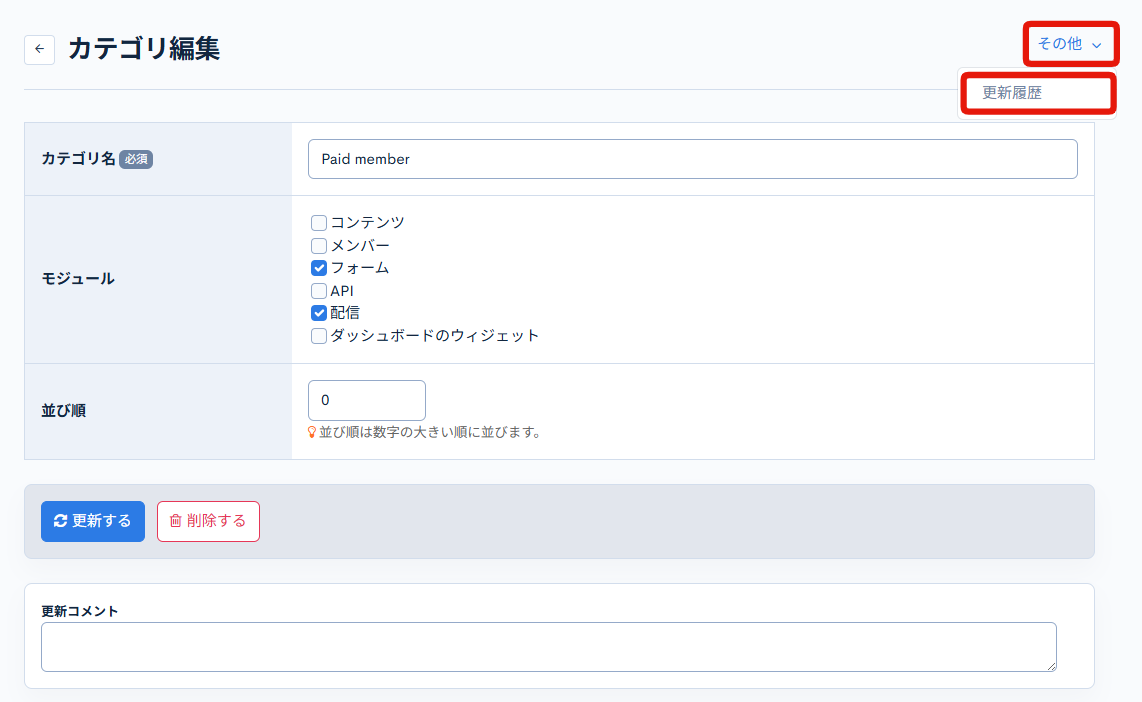1142x702 pixels.
Task: Click the カテゴリ名 text field showing Paid member
Action: [x=693, y=158]
